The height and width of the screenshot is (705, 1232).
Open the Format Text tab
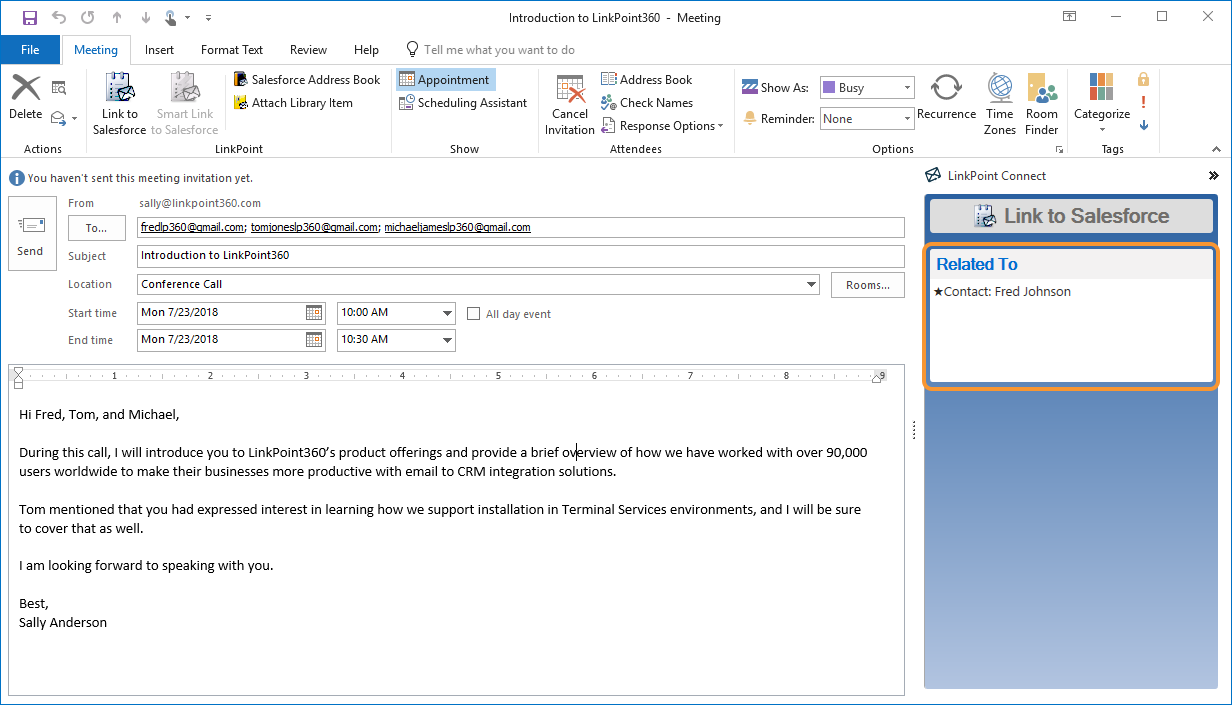pyautogui.click(x=232, y=50)
